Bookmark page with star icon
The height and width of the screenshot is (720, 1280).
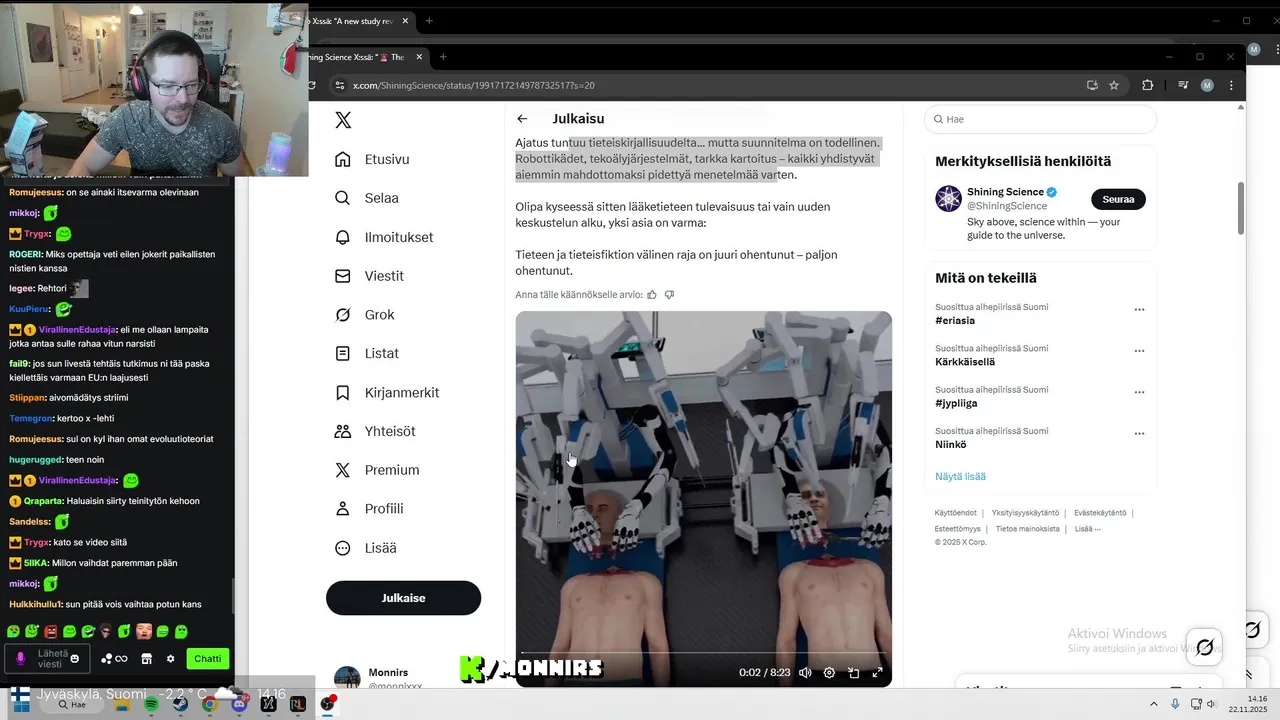click(1114, 85)
